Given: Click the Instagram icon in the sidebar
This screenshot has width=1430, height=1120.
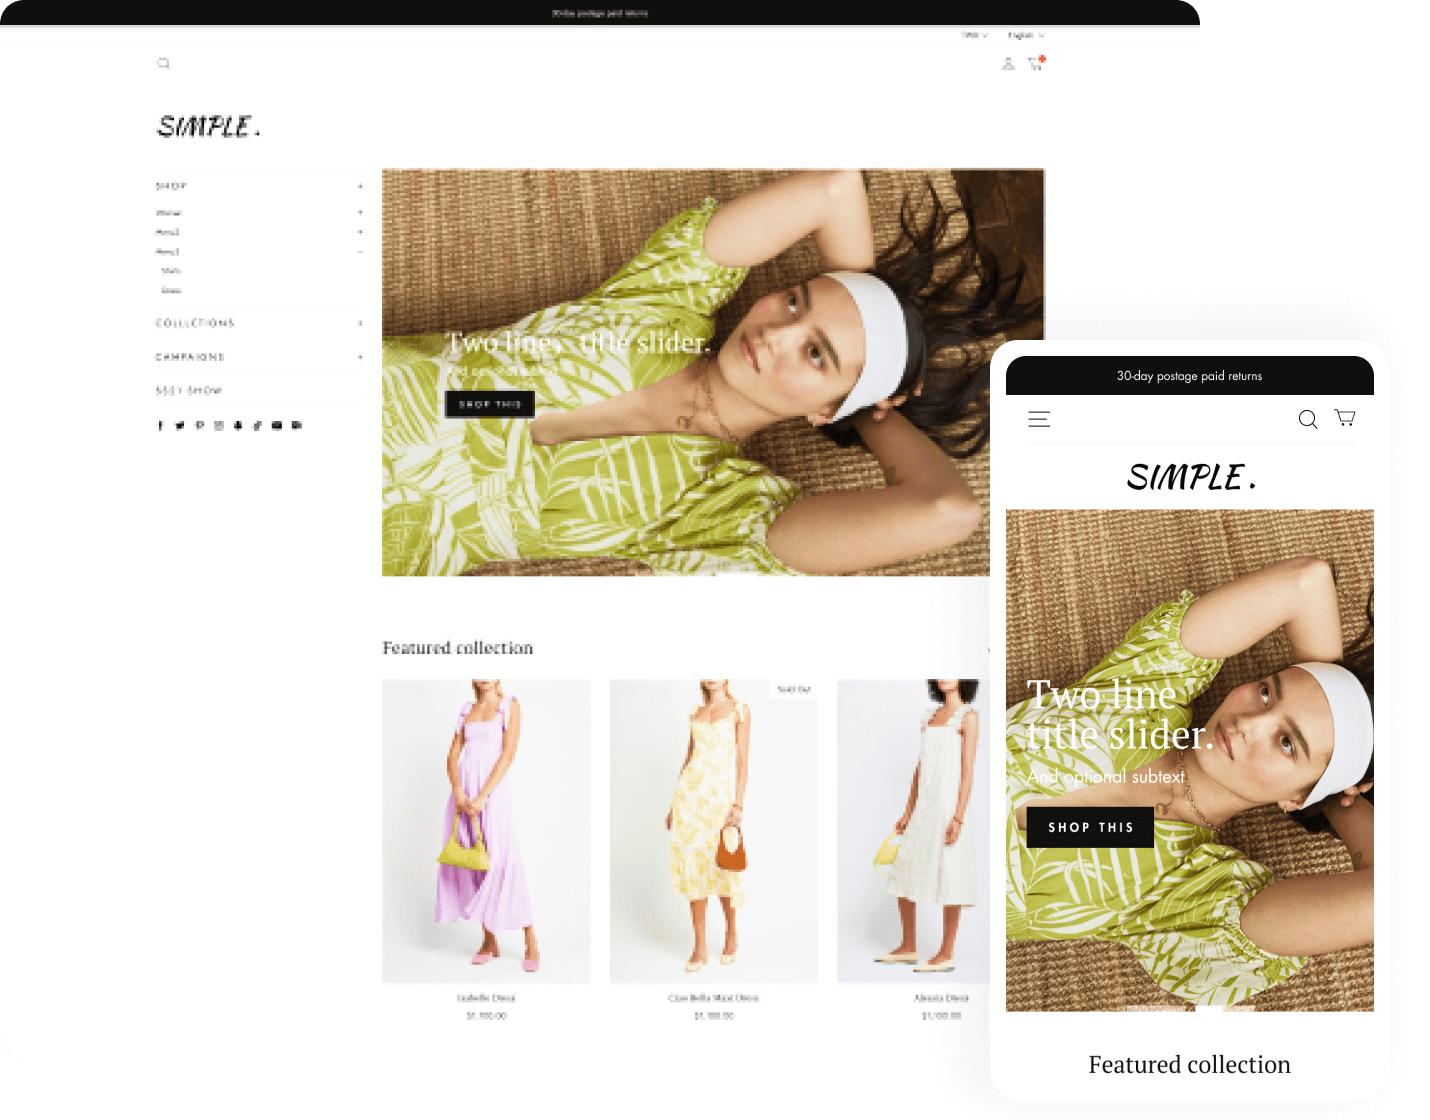Looking at the screenshot, I should pyautogui.click(x=218, y=425).
